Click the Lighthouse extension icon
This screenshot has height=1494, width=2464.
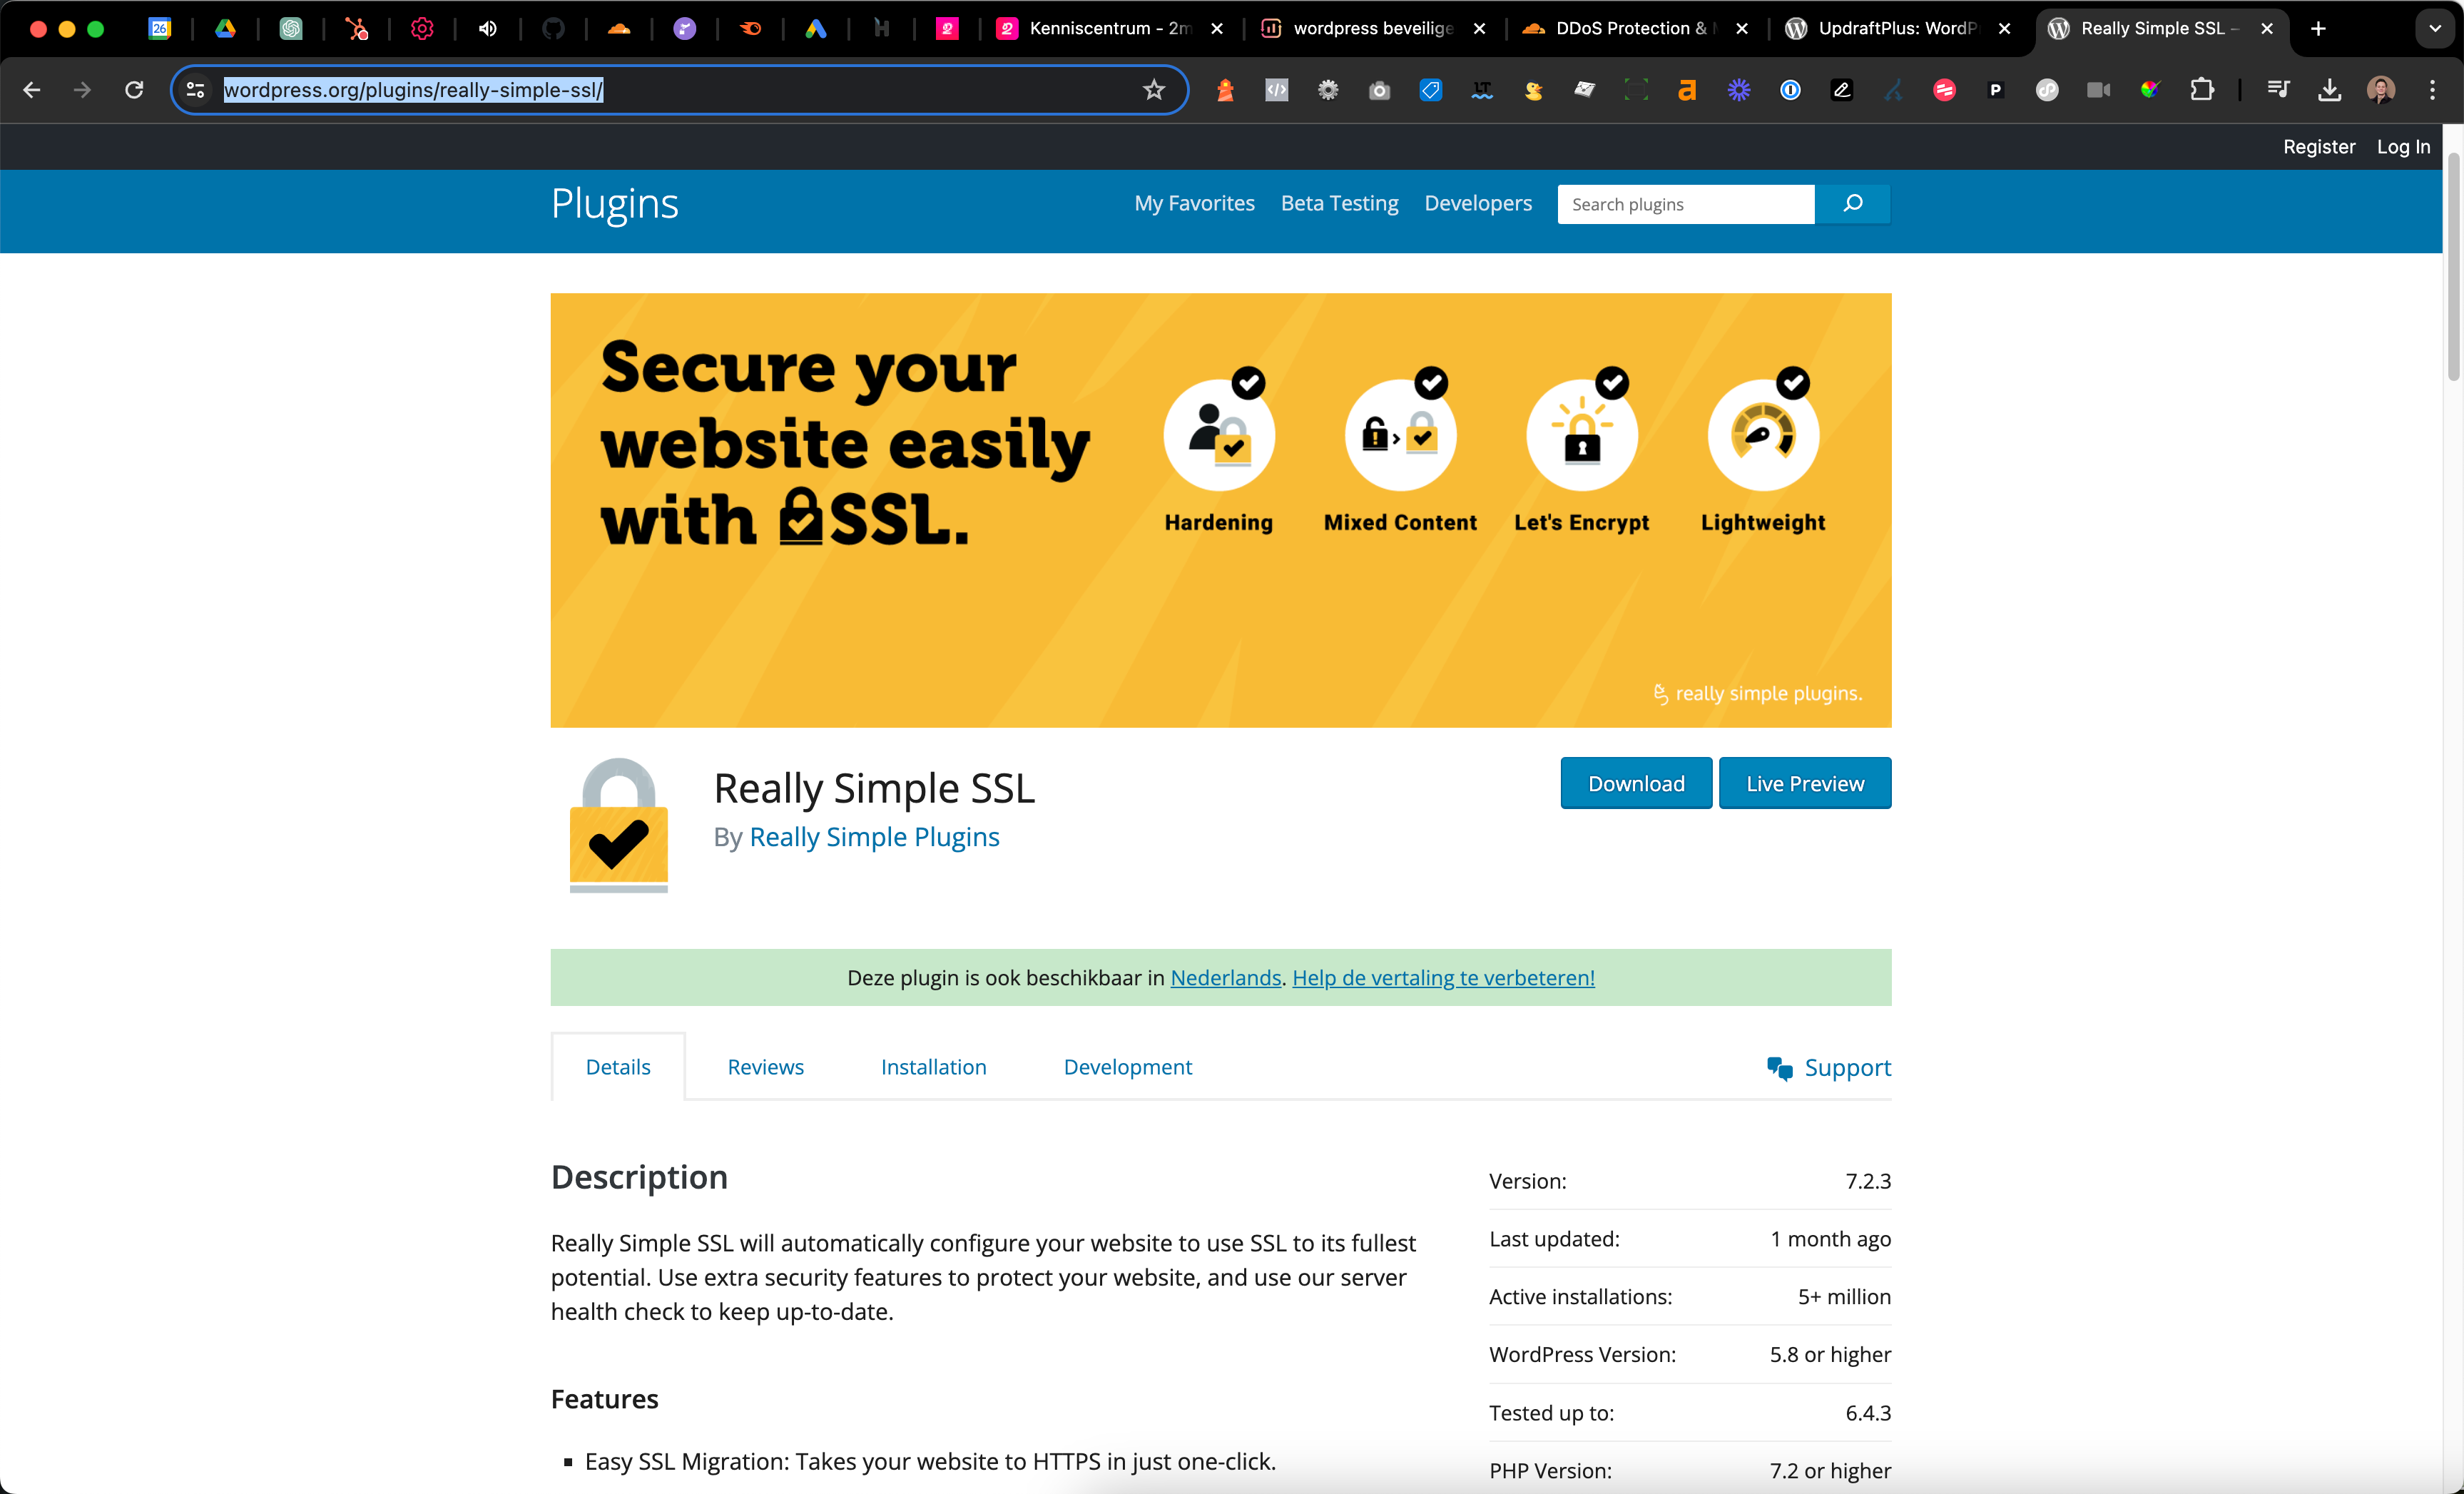(x=1225, y=90)
